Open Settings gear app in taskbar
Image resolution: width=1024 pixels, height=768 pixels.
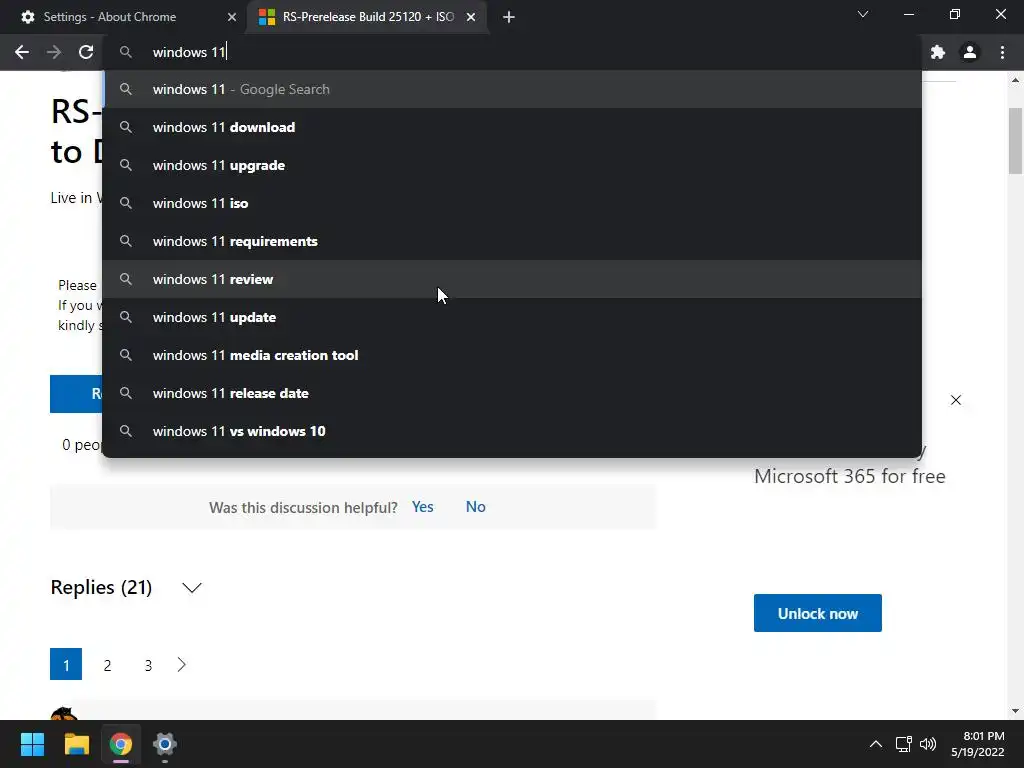click(x=165, y=744)
